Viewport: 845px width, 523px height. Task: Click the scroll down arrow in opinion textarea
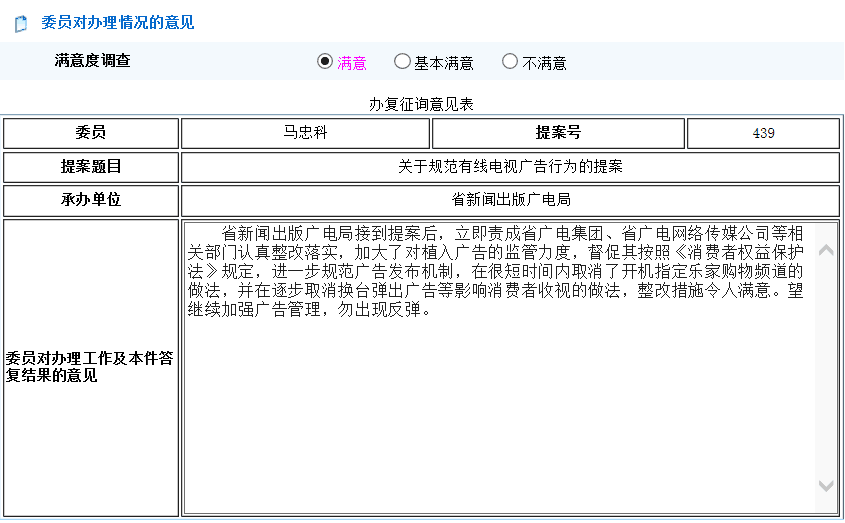[826, 485]
